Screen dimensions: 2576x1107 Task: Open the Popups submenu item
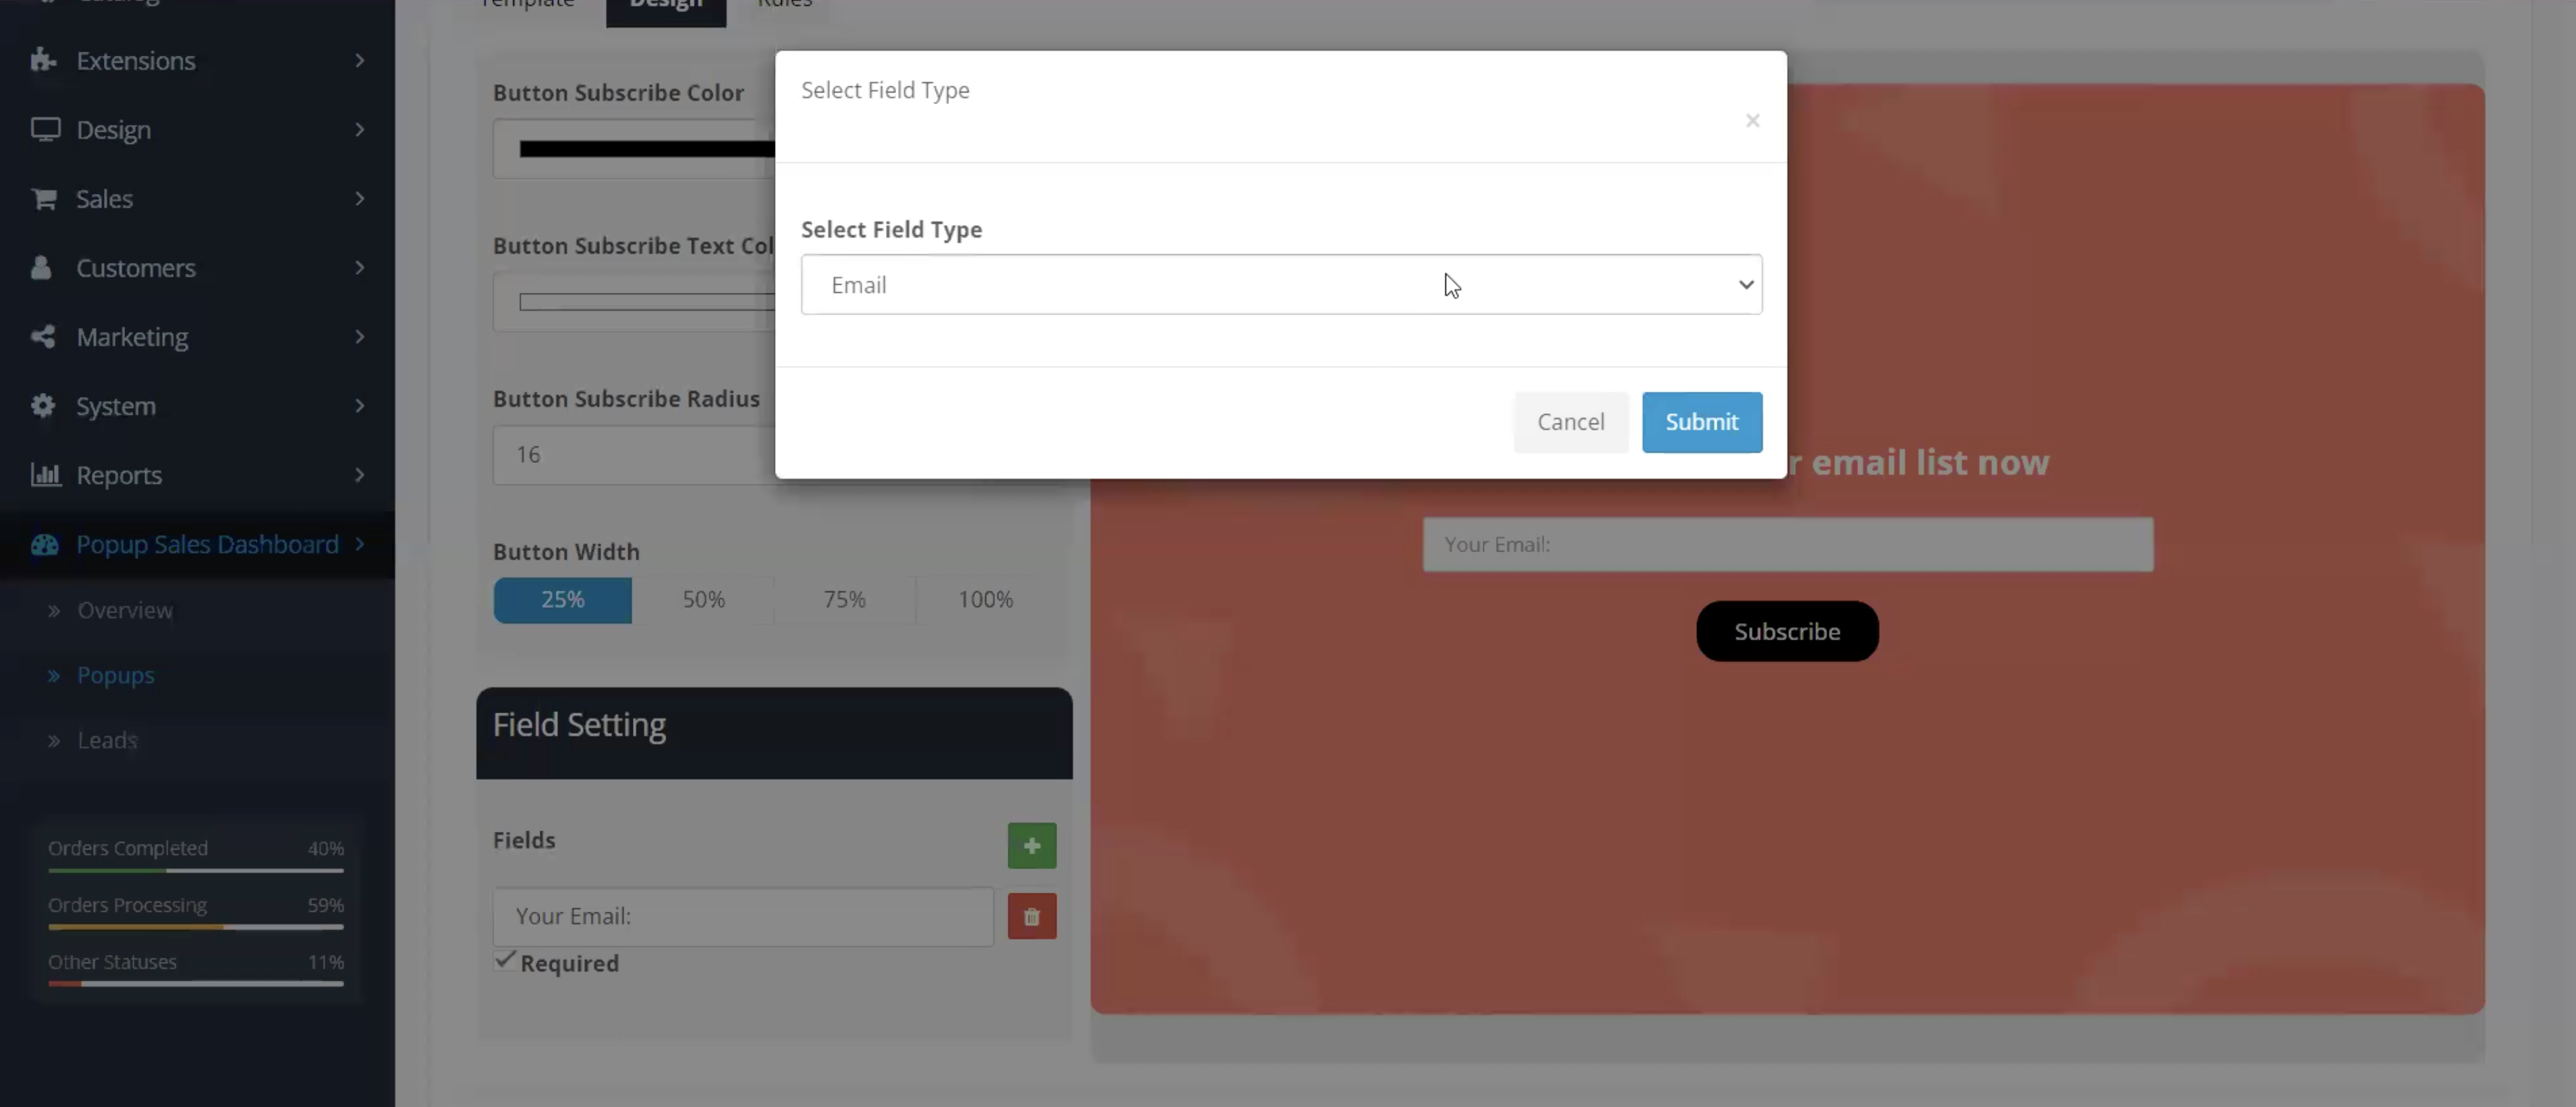coord(116,675)
